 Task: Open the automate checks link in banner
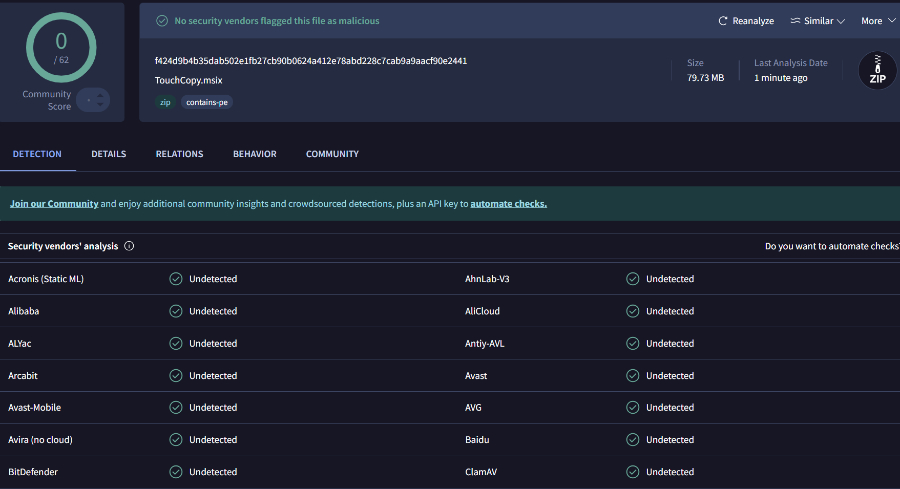(x=508, y=204)
